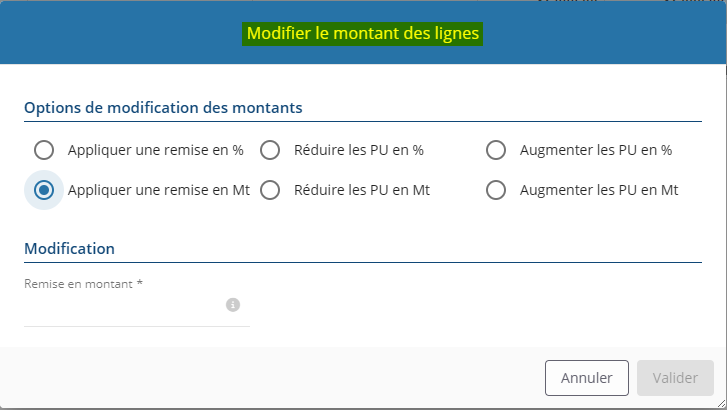Enable the 'Augmenter les PU en Mt' radio circle
This screenshot has width=727, height=410.
tap(496, 190)
